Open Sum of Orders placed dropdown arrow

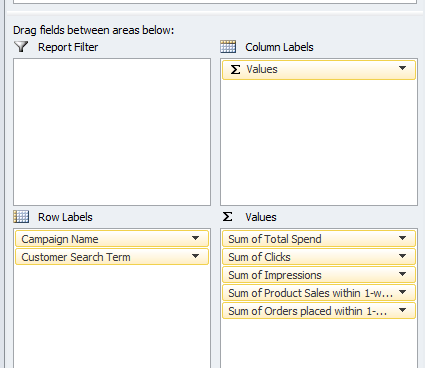click(402, 310)
